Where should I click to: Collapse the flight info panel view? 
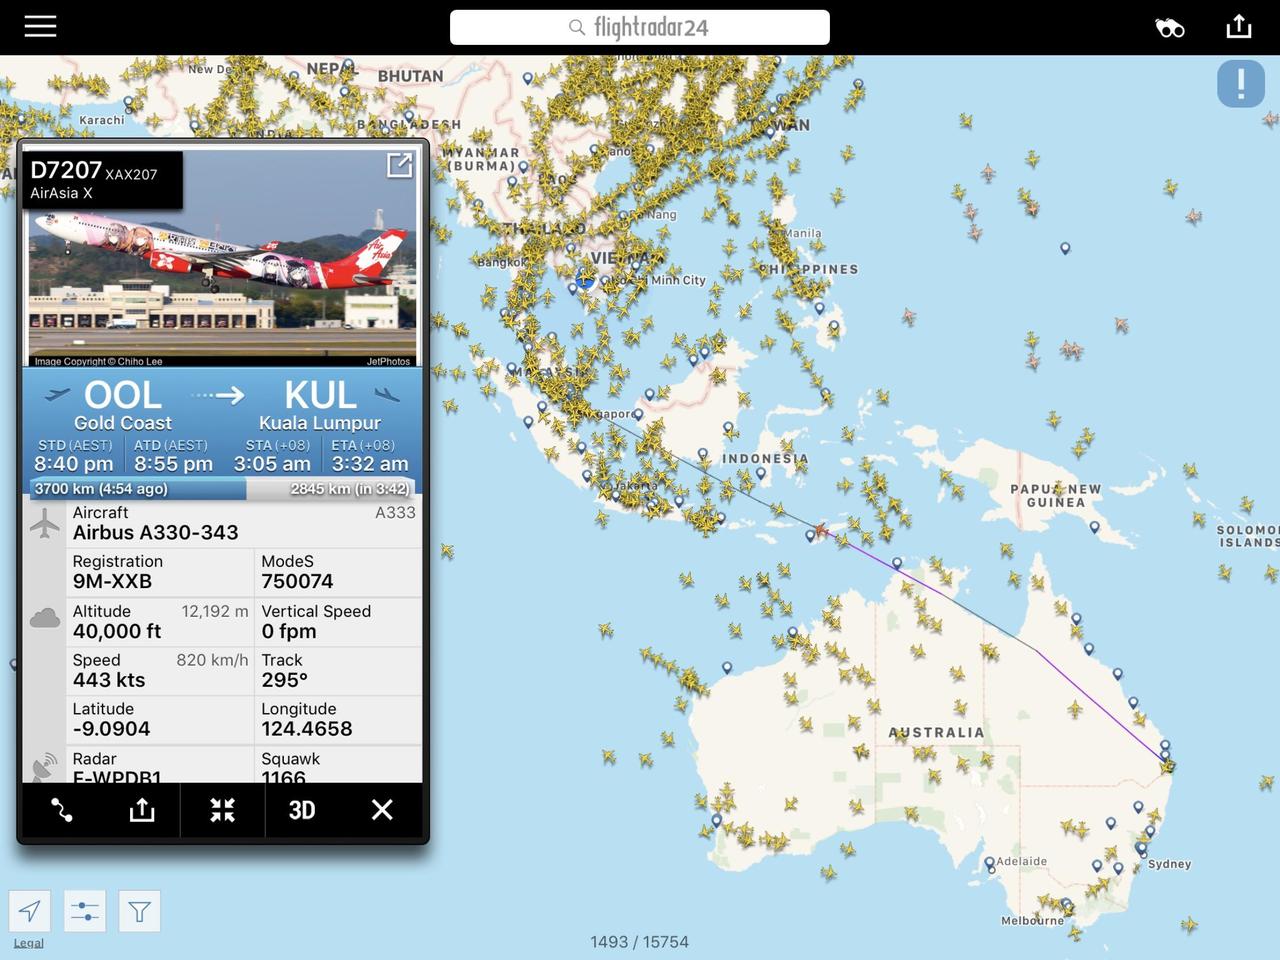[222, 810]
